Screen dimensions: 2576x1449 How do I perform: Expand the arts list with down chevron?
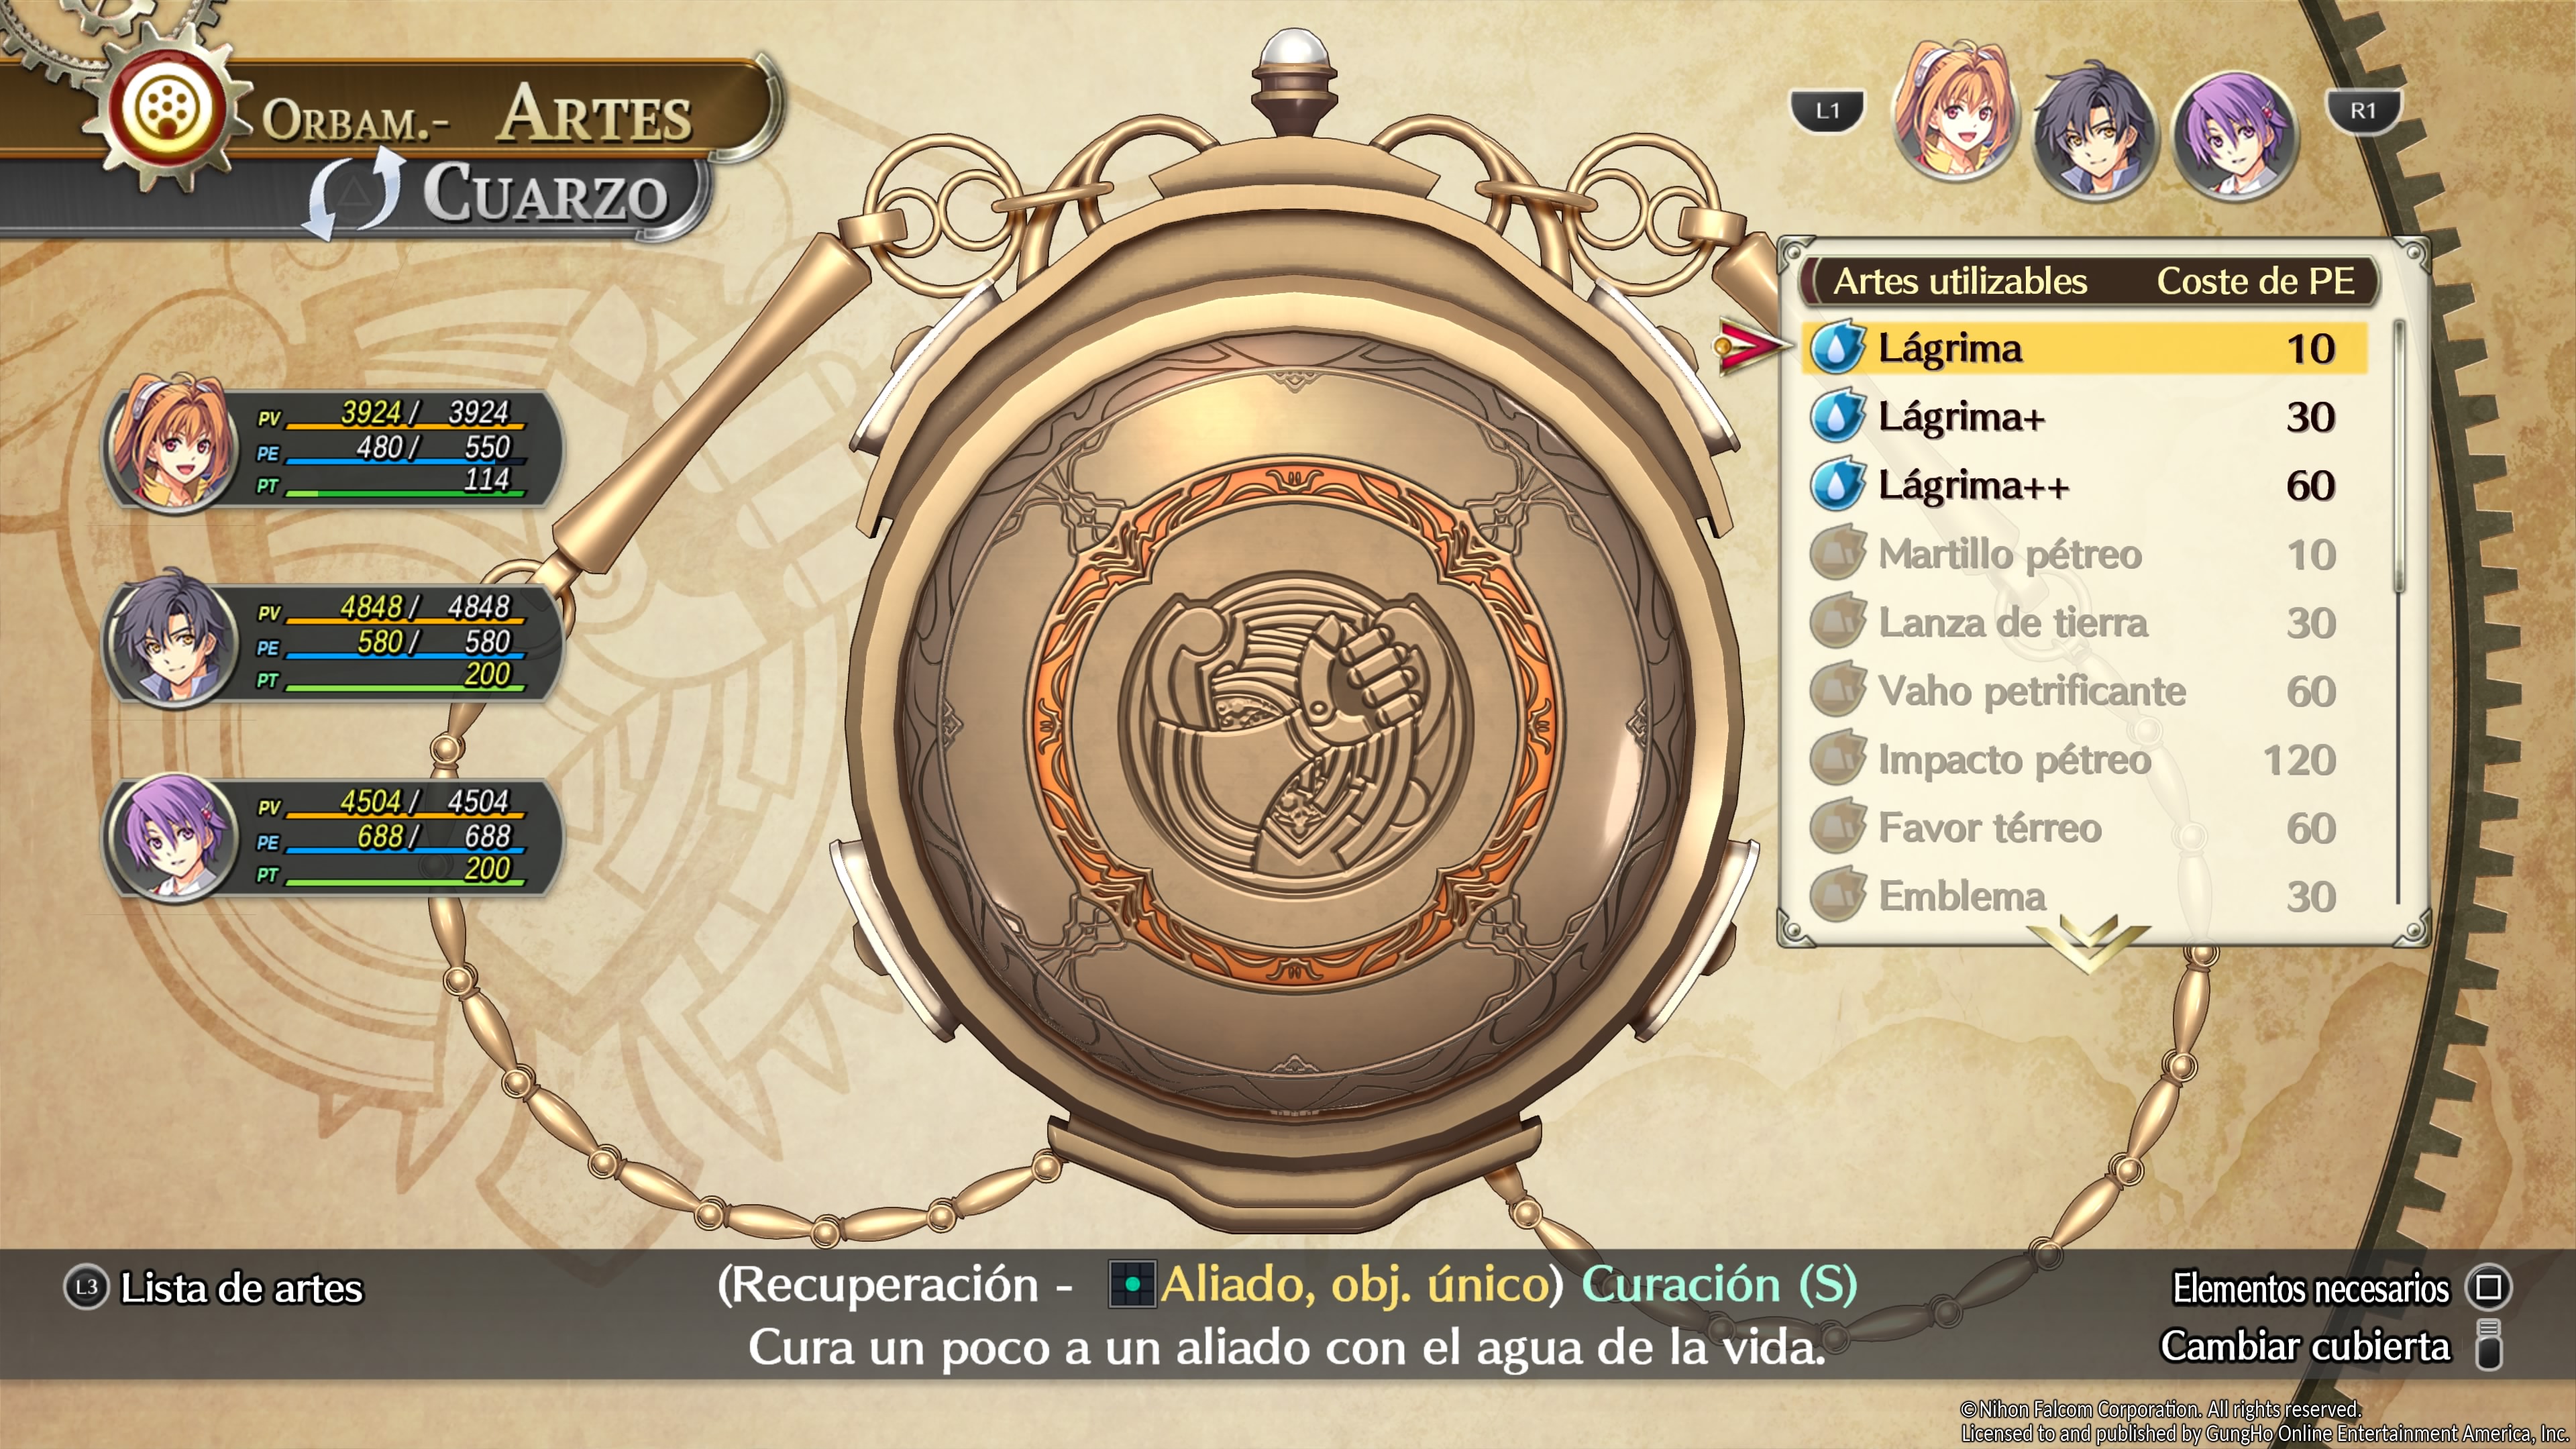tap(2089, 941)
